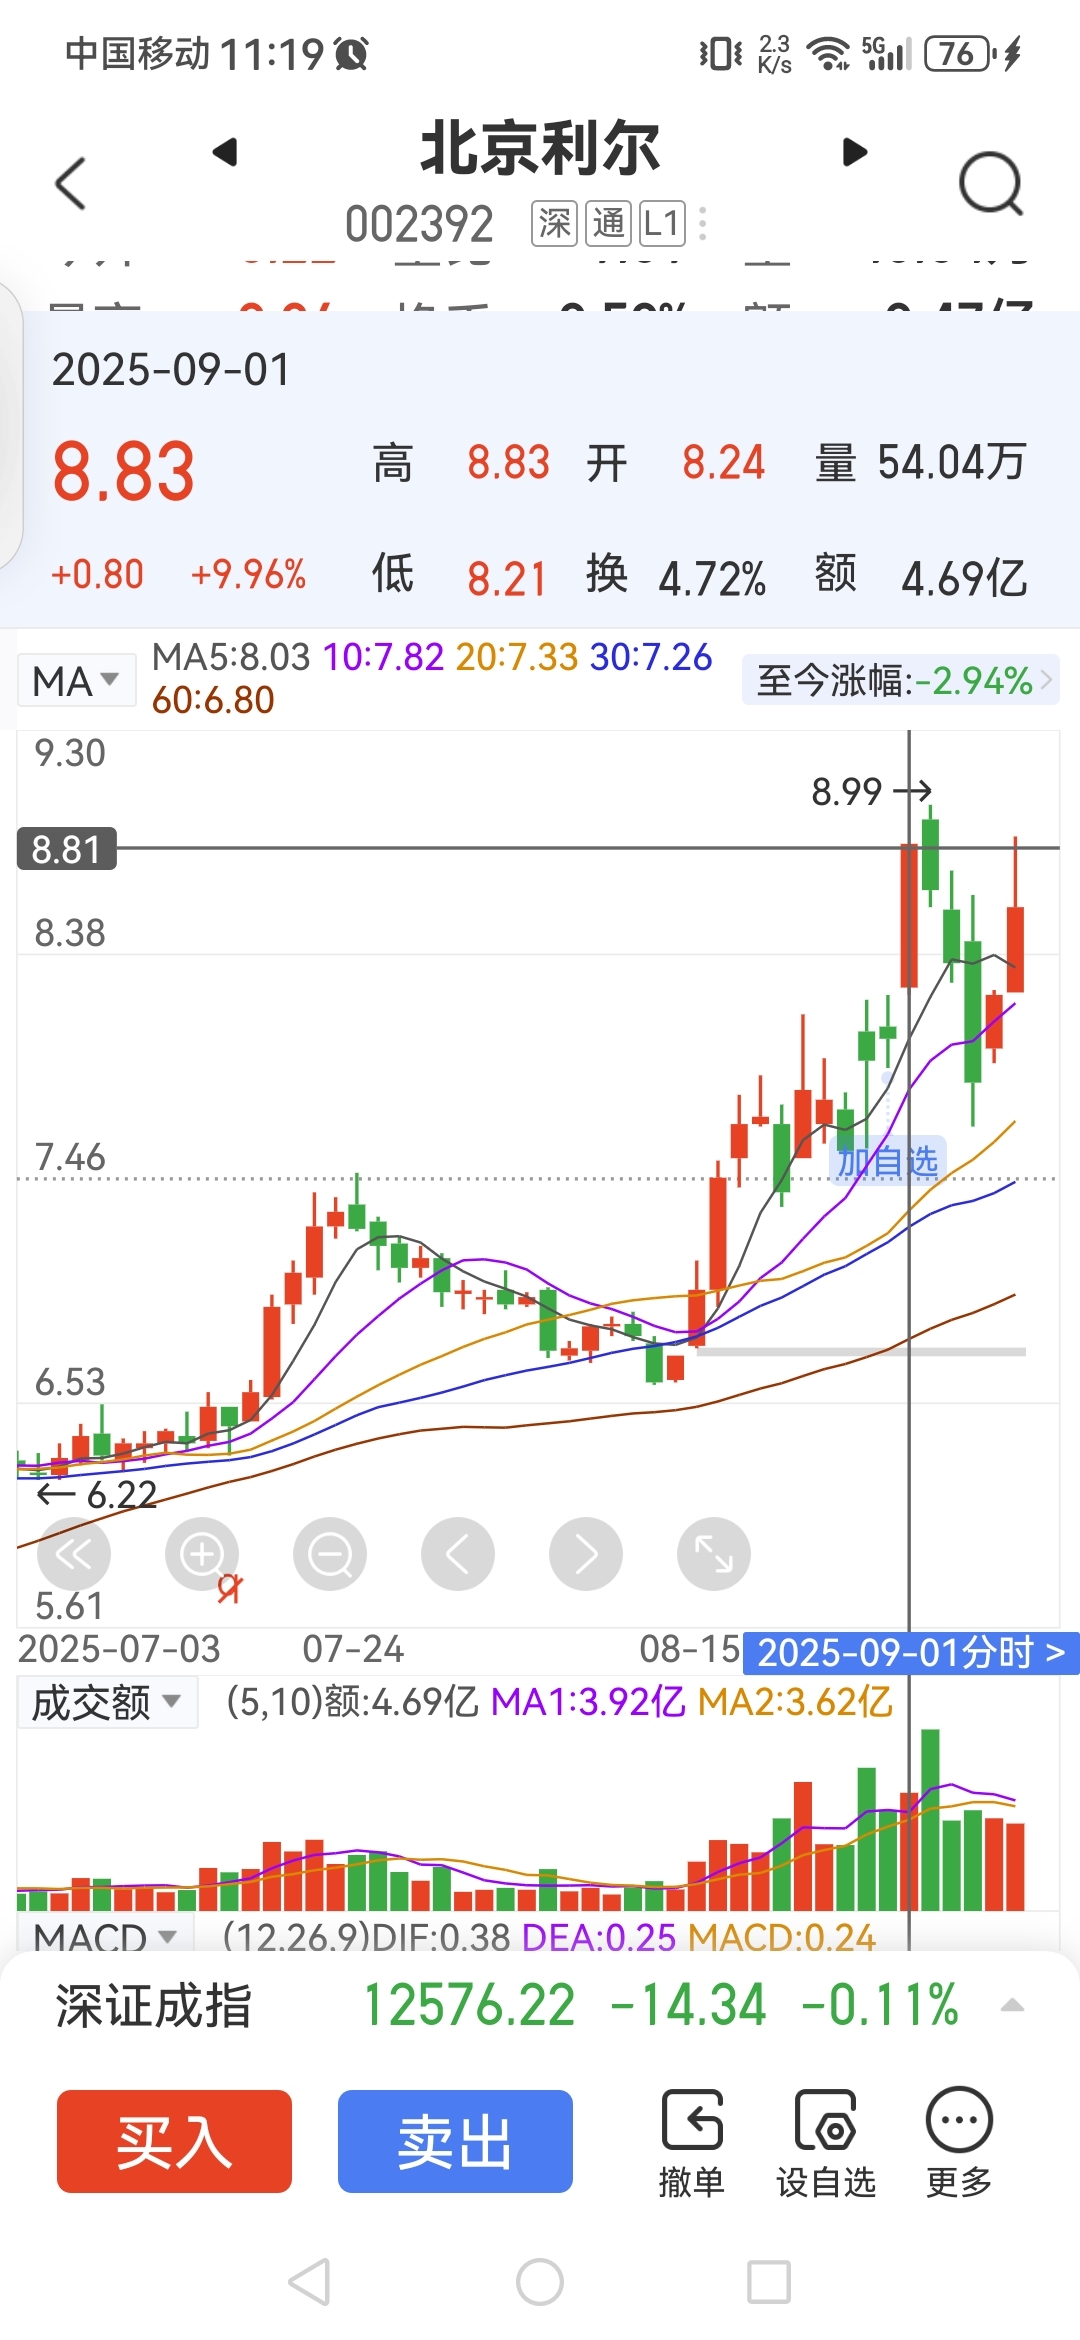
Task: Zoom in the K-line chart
Action: [202, 1554]
